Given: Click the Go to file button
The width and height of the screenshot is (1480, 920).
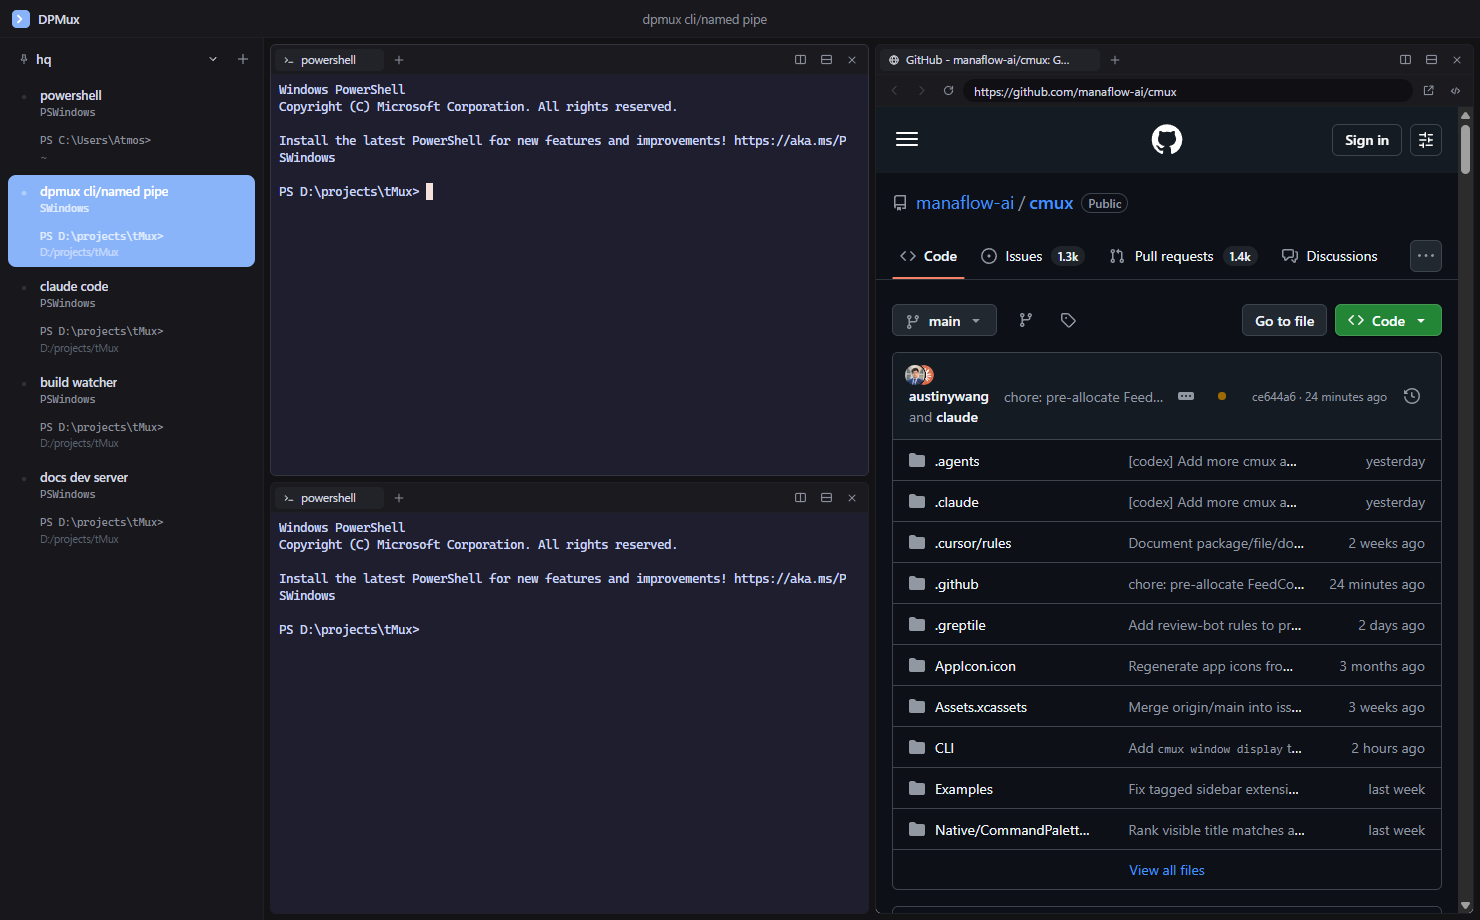Looking at the screenshot, I should [x=1284, y=320].
